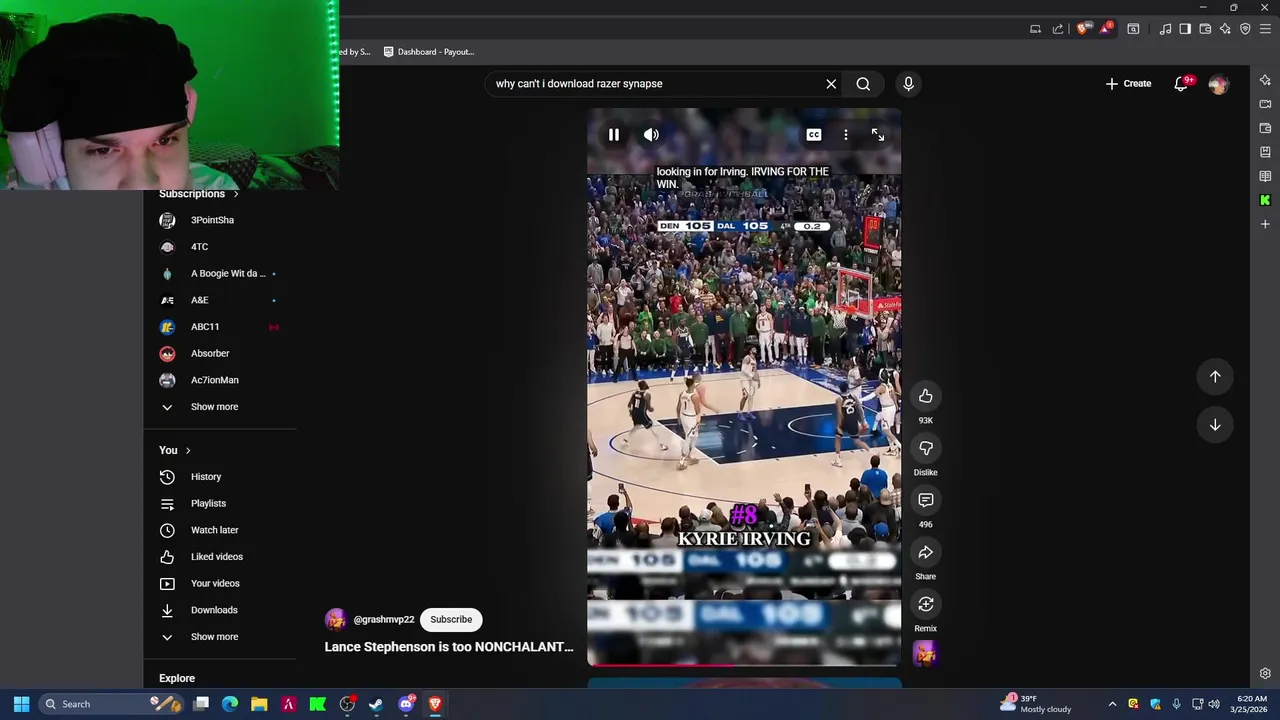Mute the Shorts video volume
The width and height of the screenshot is (1280, 720).
pos(651,135)
